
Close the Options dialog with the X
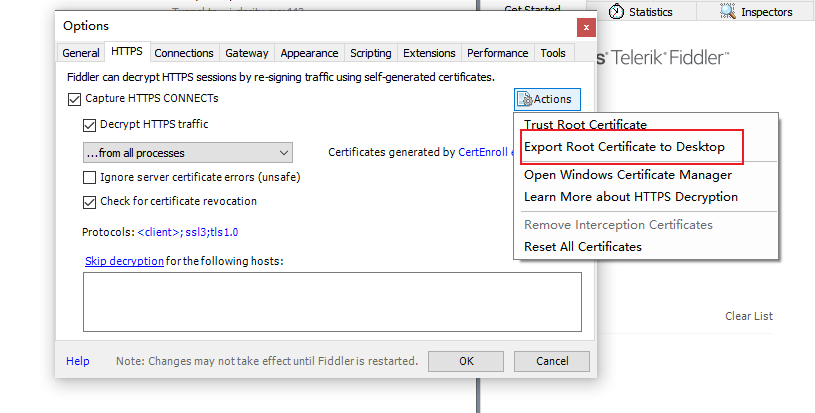586,28
